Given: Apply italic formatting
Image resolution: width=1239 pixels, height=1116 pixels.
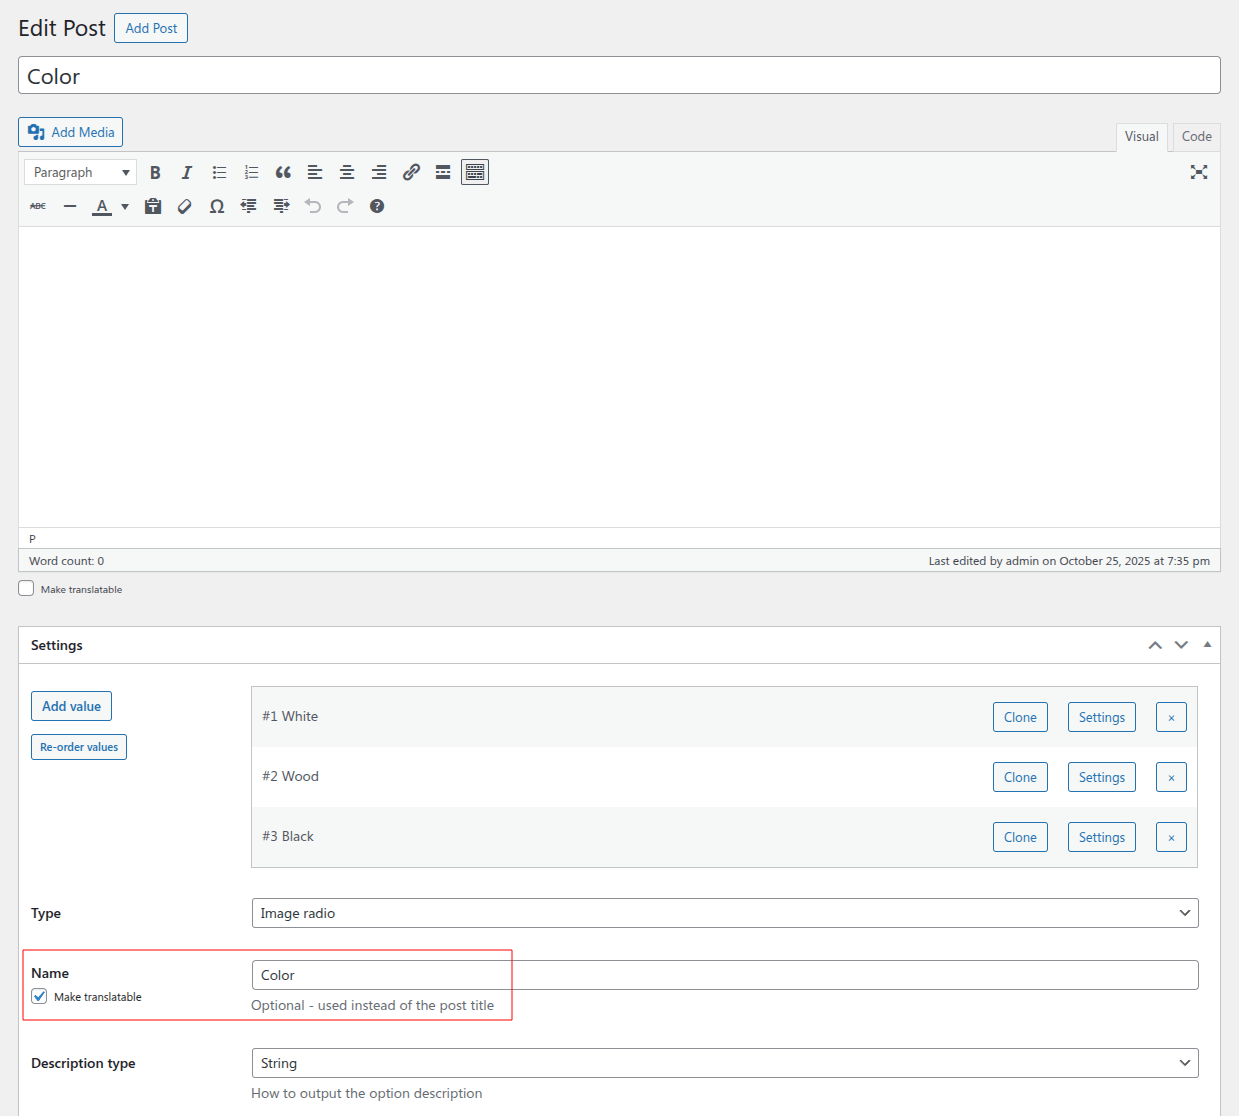Looking at the screenshot, I should 186,173.
